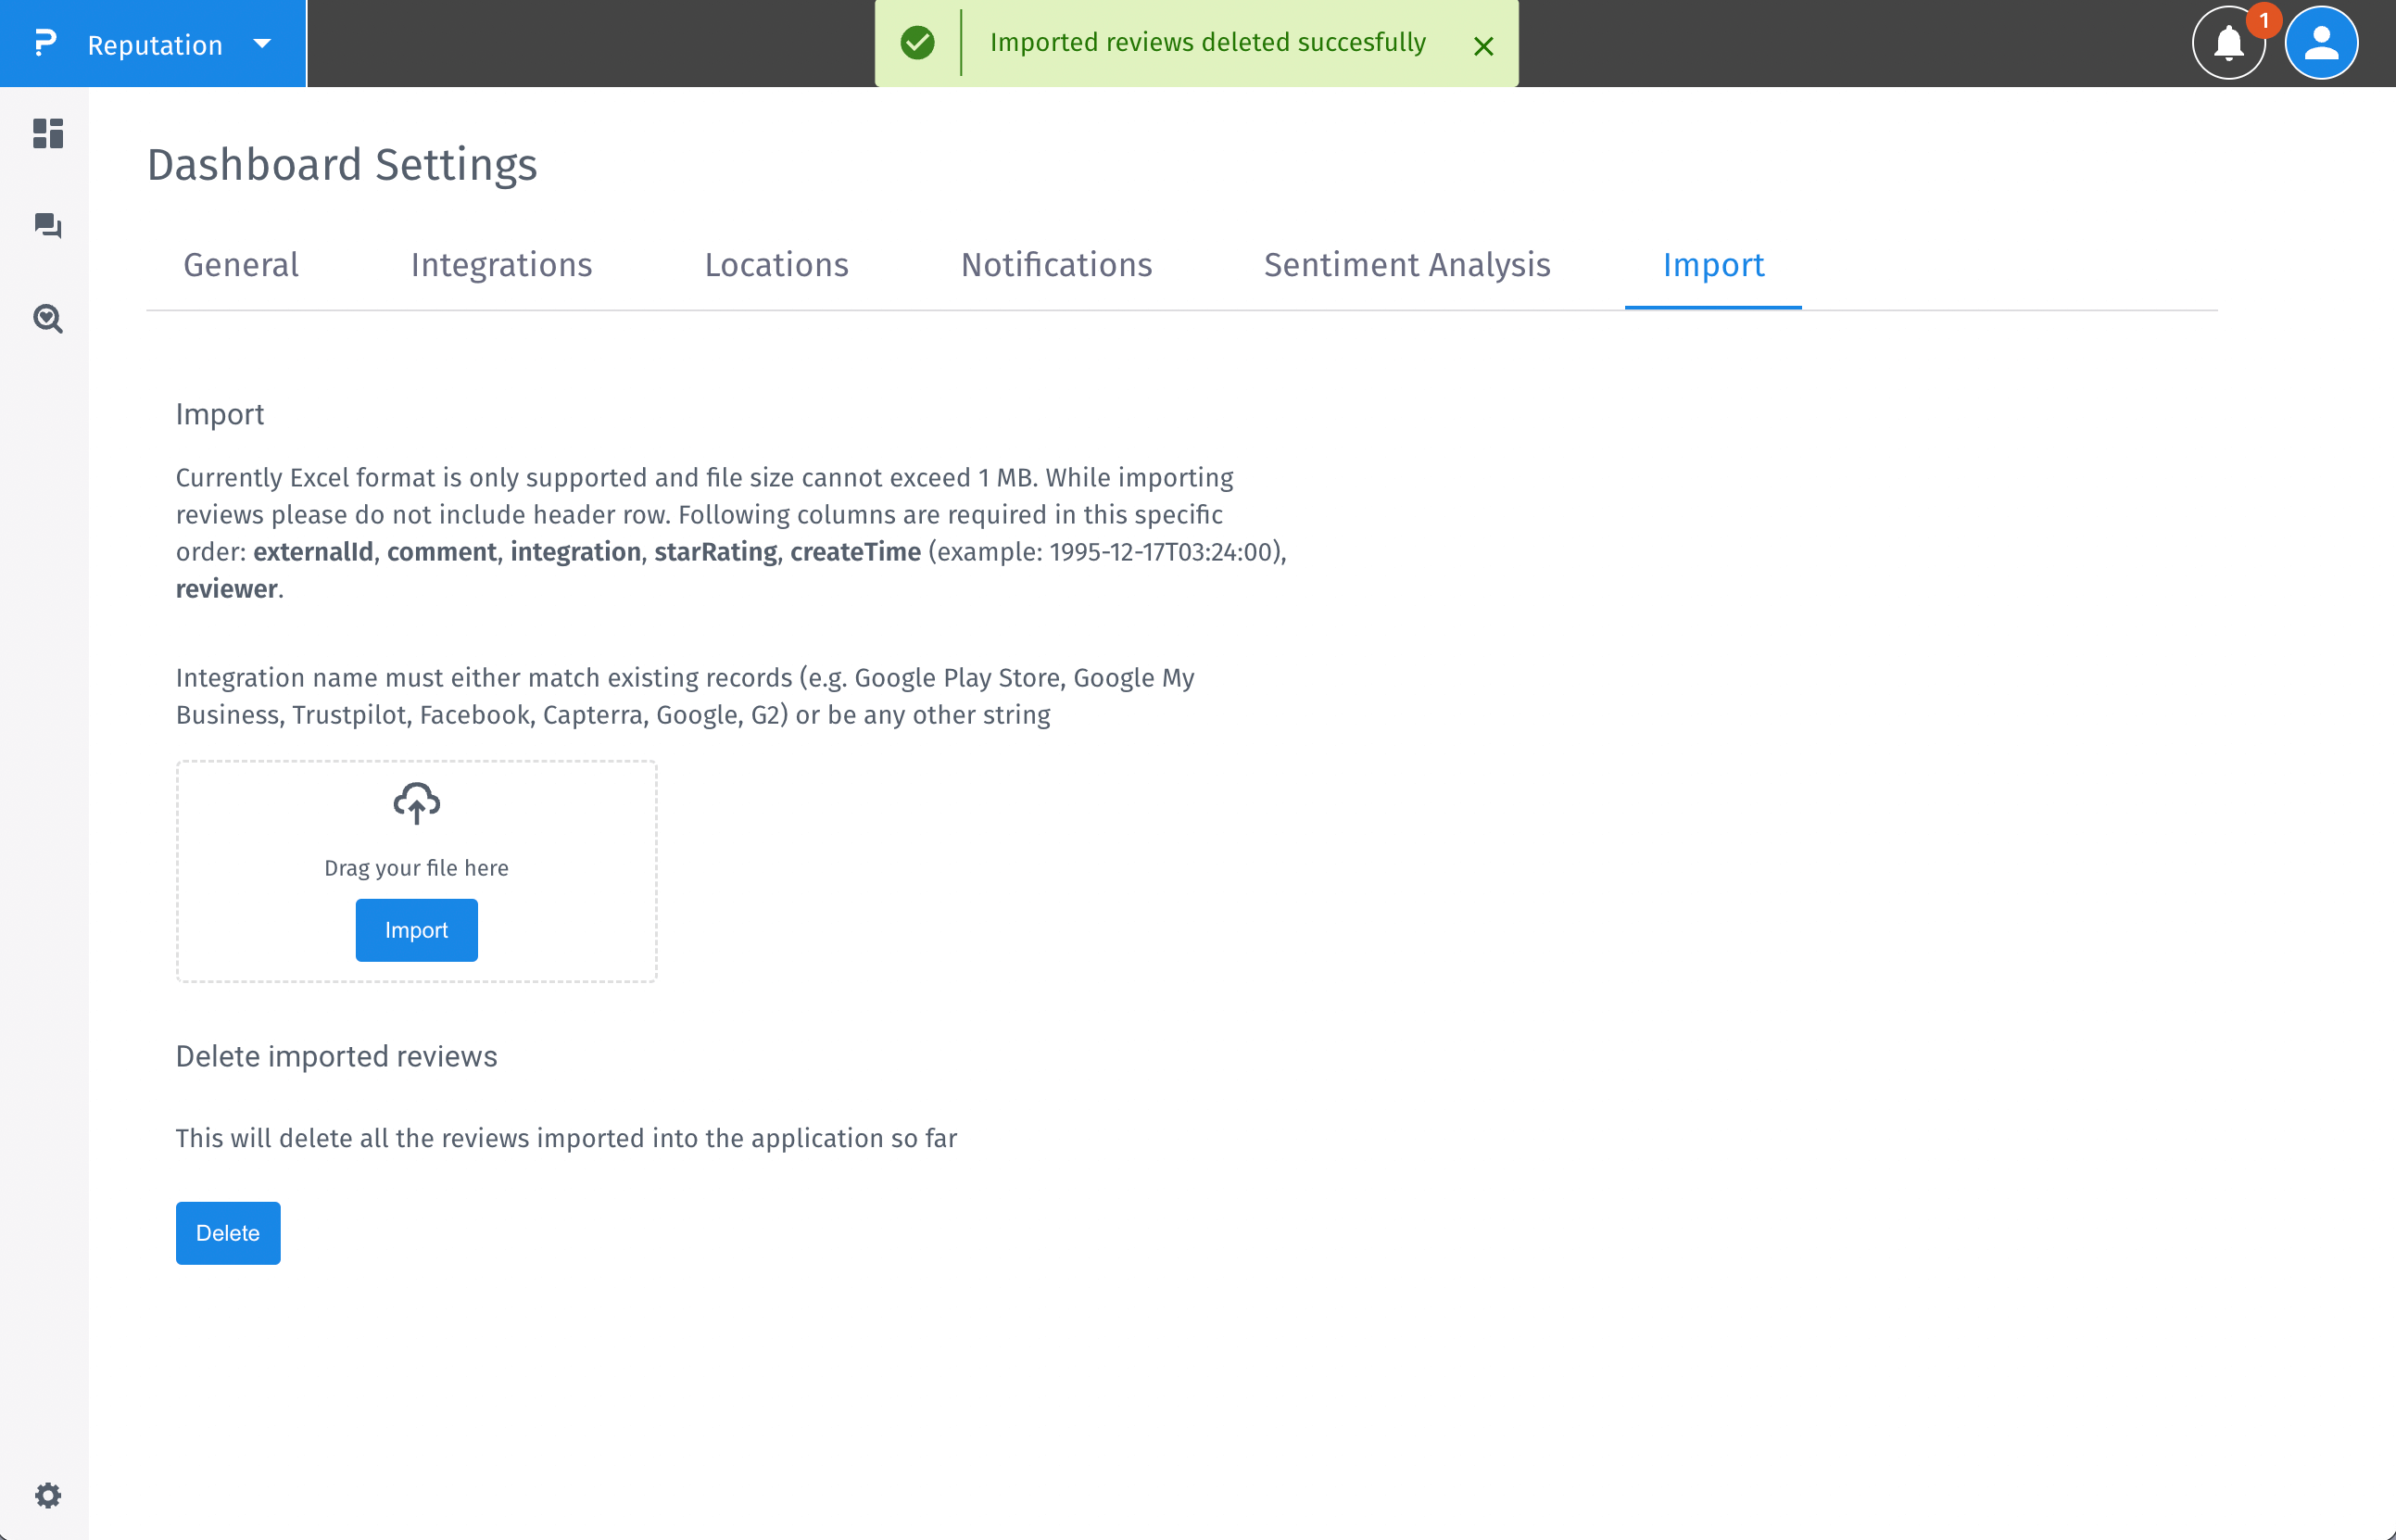Click the cloud upload icon
2396x1540 pixels.
tap(416, 803)
